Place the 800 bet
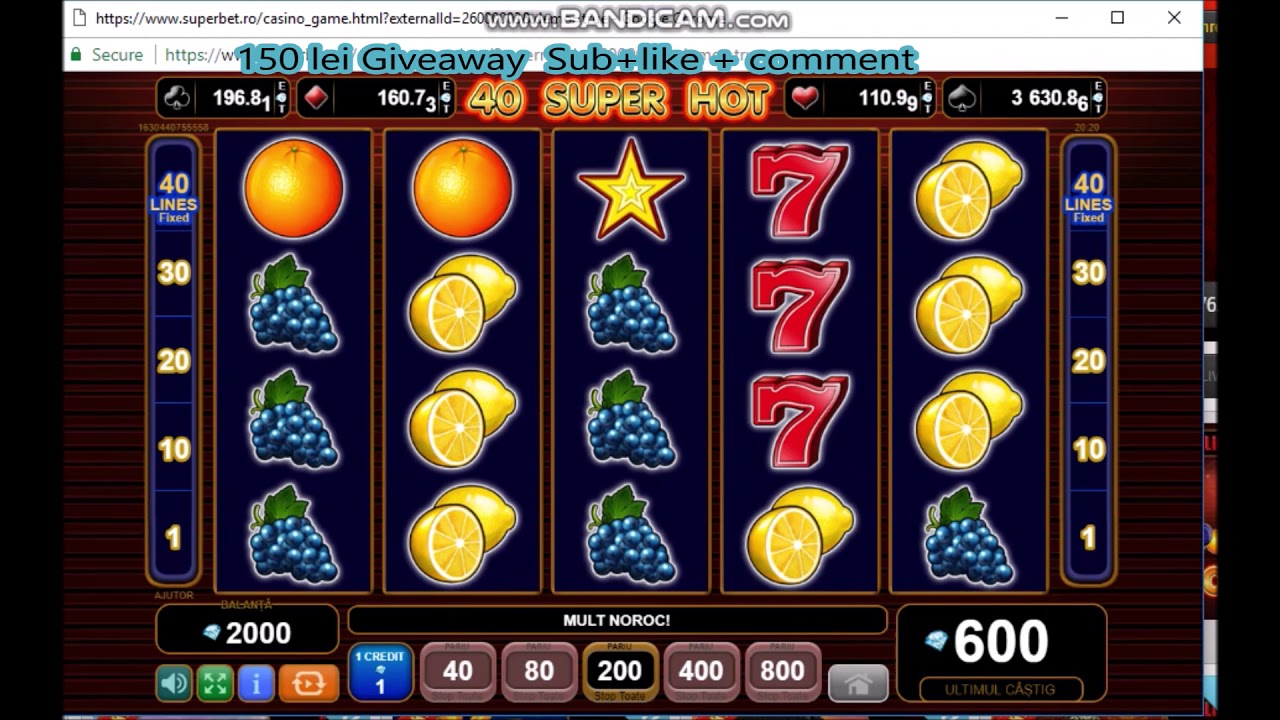 click(782, 672)
